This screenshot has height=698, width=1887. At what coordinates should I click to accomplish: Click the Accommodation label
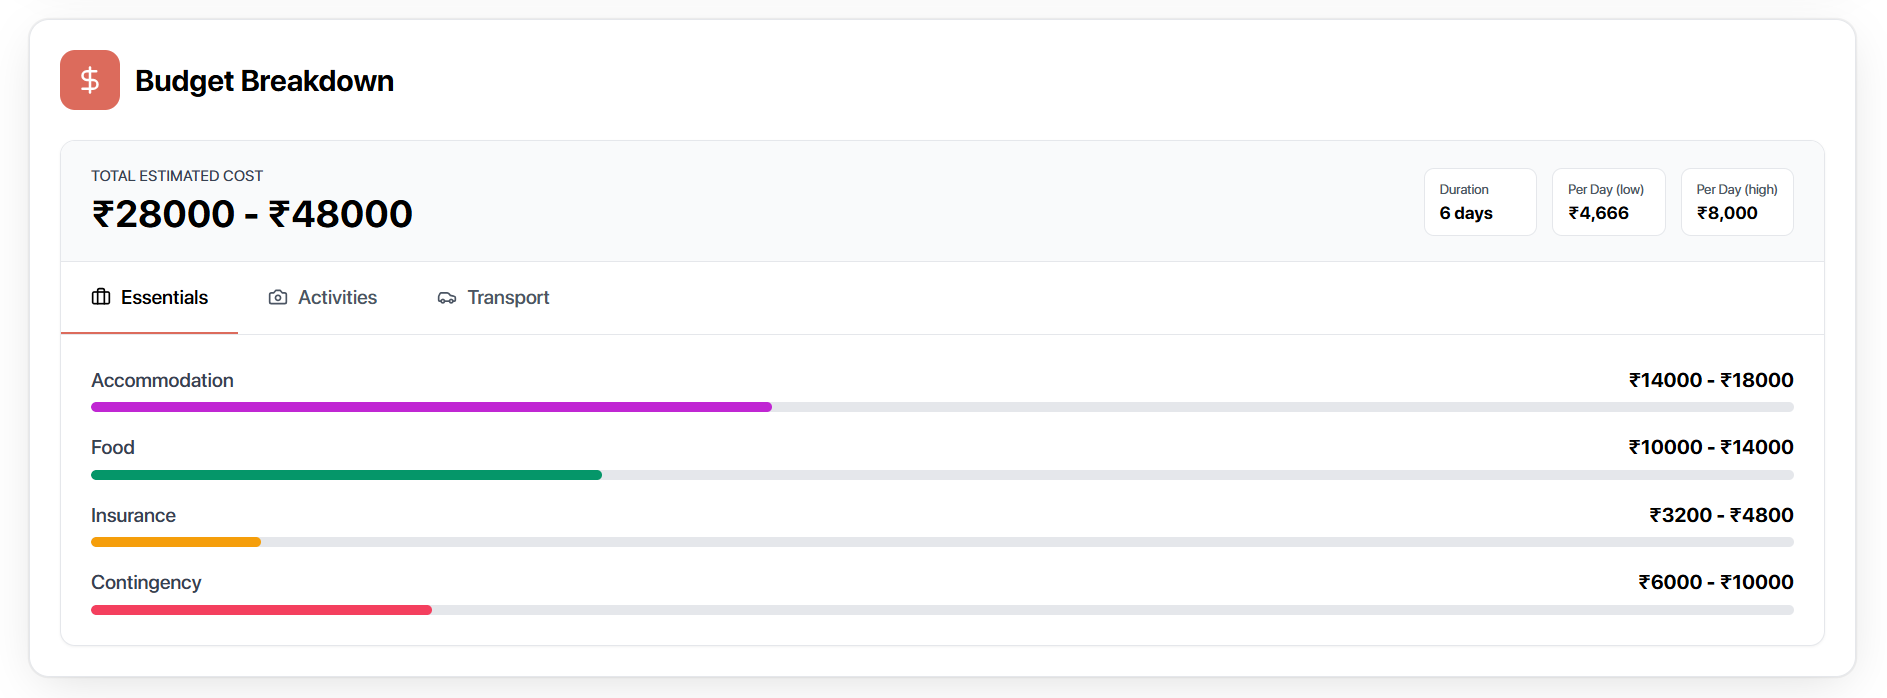click(162, 380)
